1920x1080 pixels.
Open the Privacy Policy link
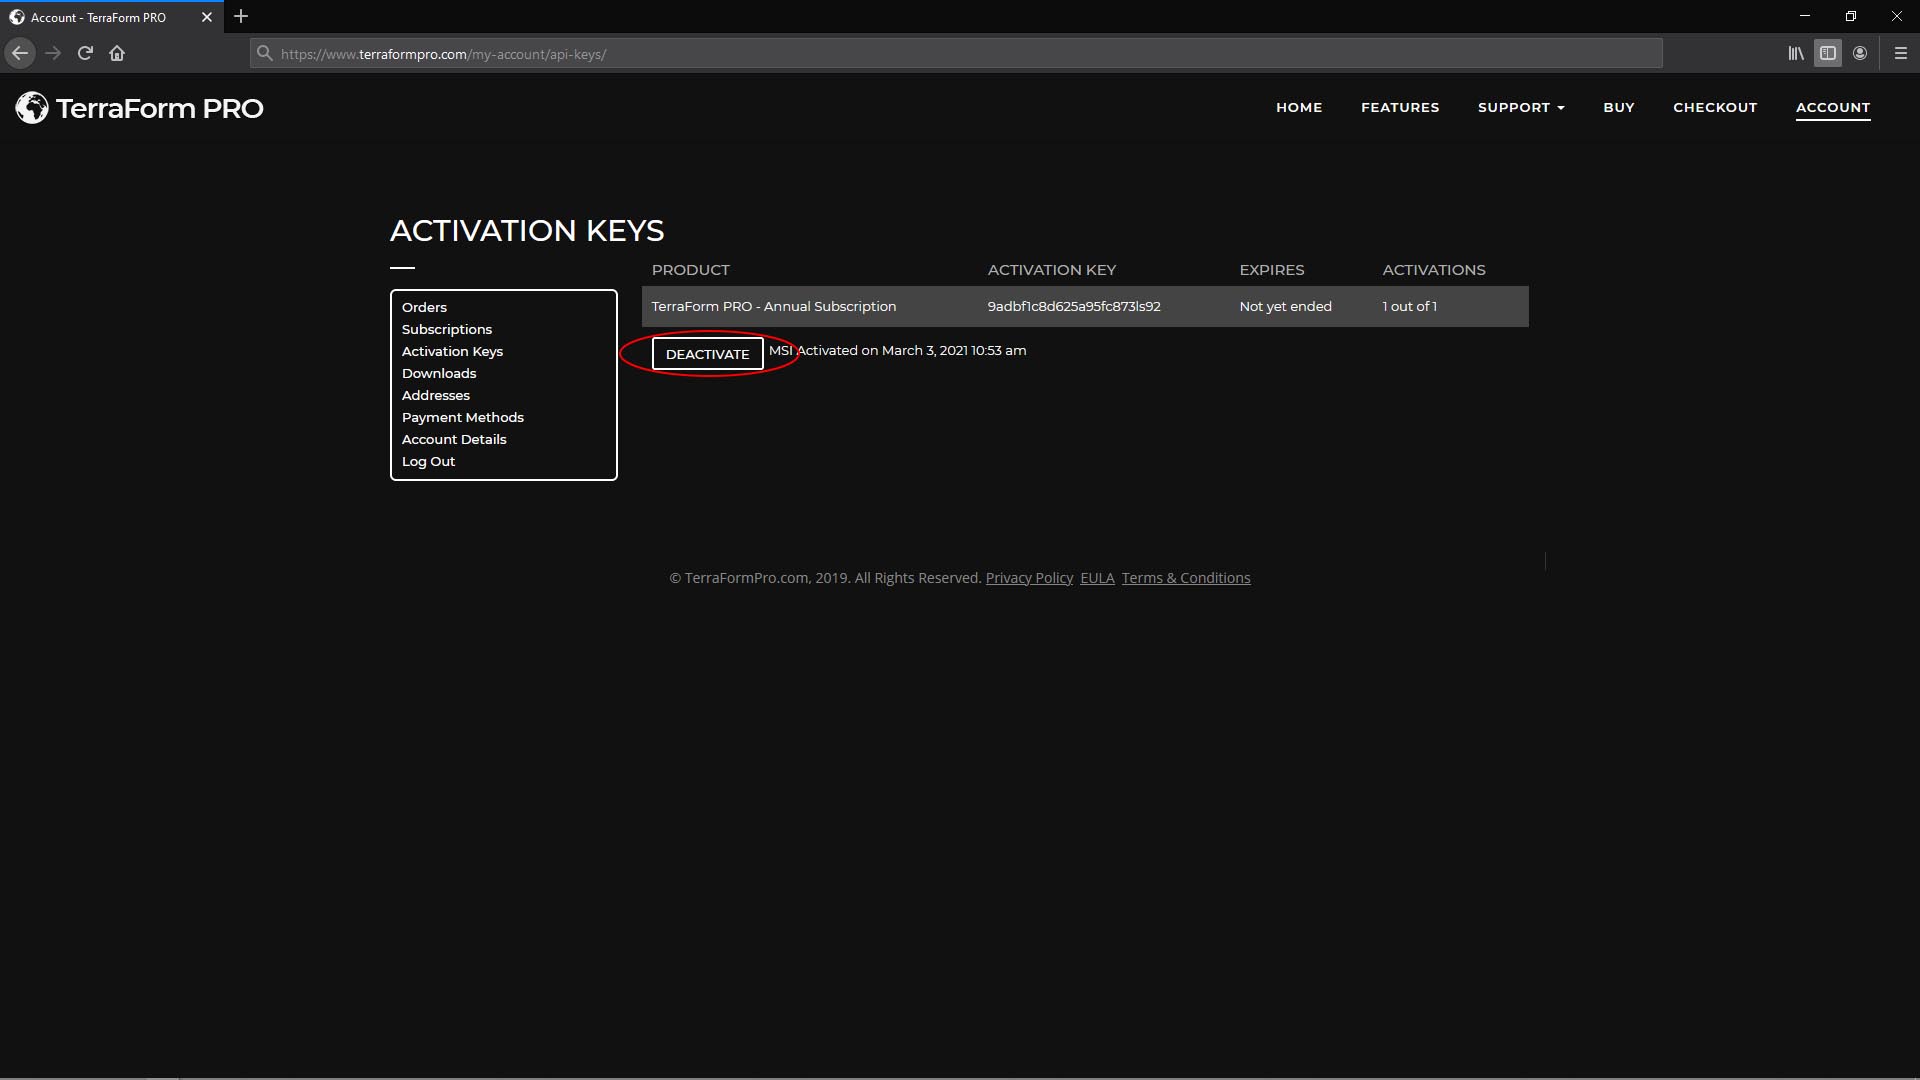[1029, 578]
